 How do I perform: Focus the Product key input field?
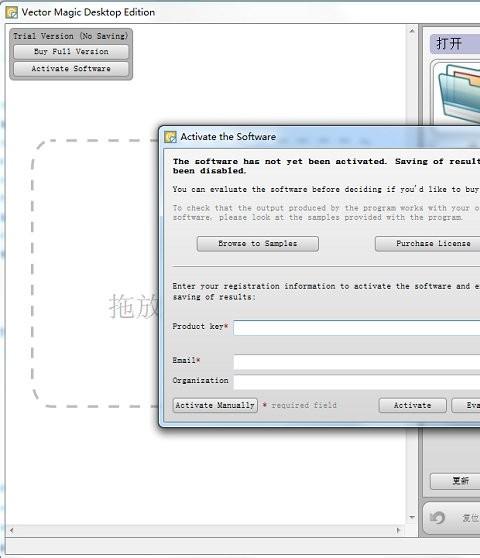(x=357, y=327)
